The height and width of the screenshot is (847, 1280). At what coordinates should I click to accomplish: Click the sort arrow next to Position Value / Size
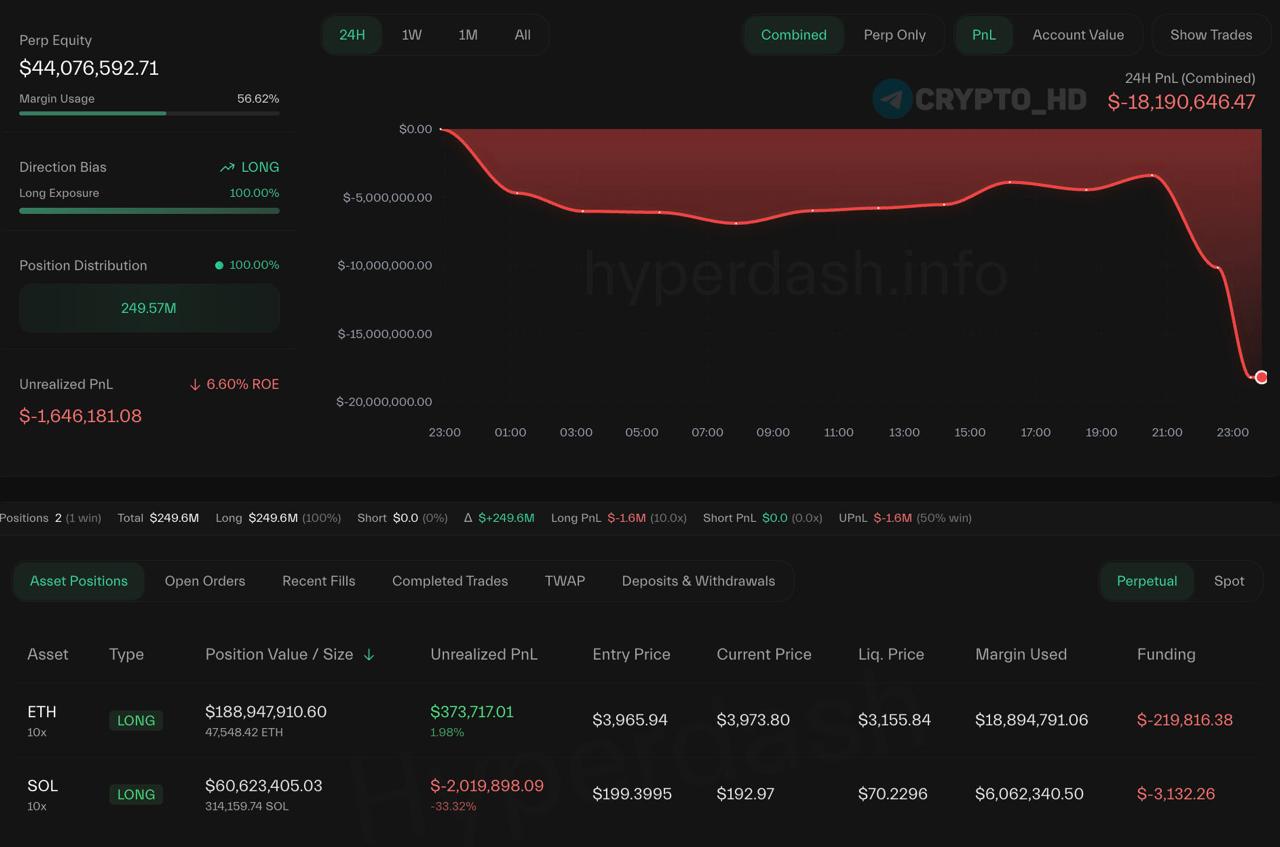(x=369, y=655)
